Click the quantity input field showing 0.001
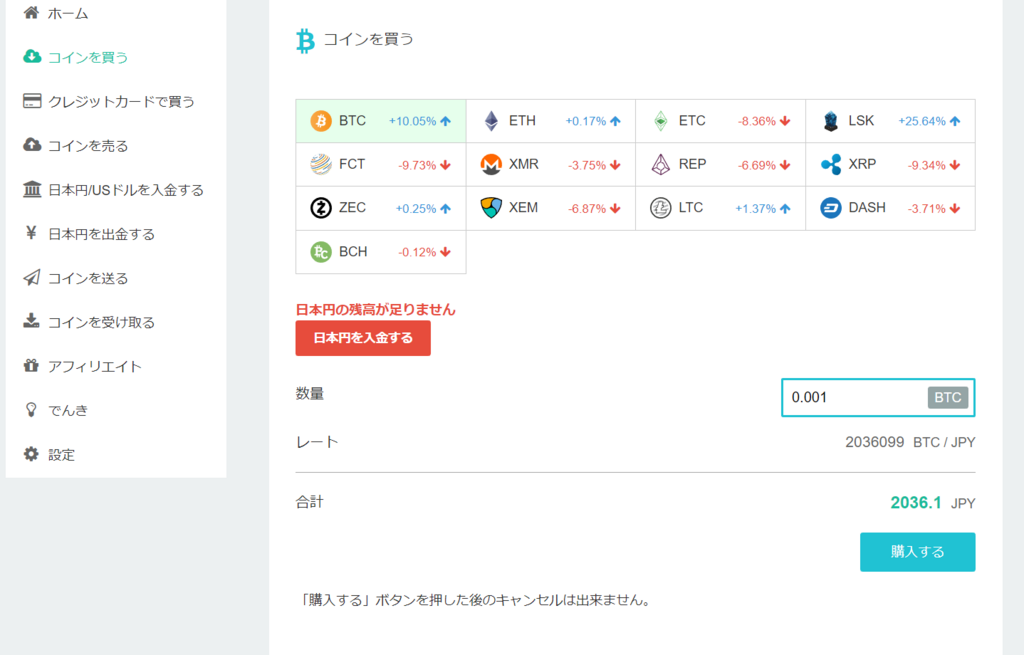Viewport: 1024px width, 655px height. click(878, 398)
